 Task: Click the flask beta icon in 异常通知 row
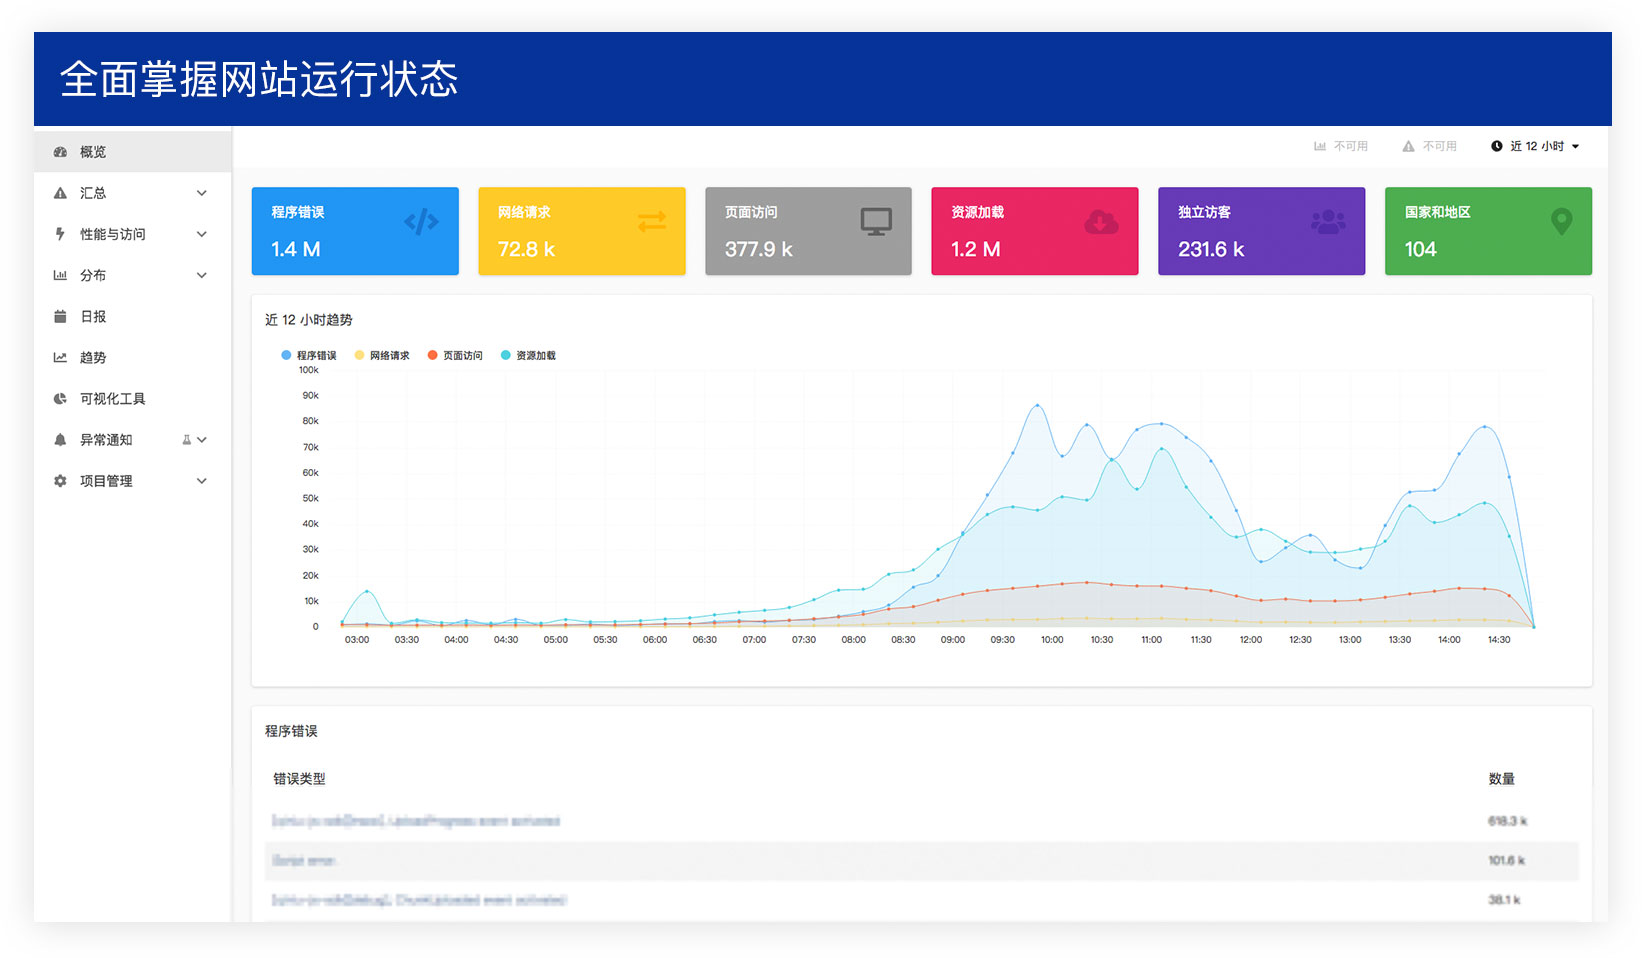186,440
